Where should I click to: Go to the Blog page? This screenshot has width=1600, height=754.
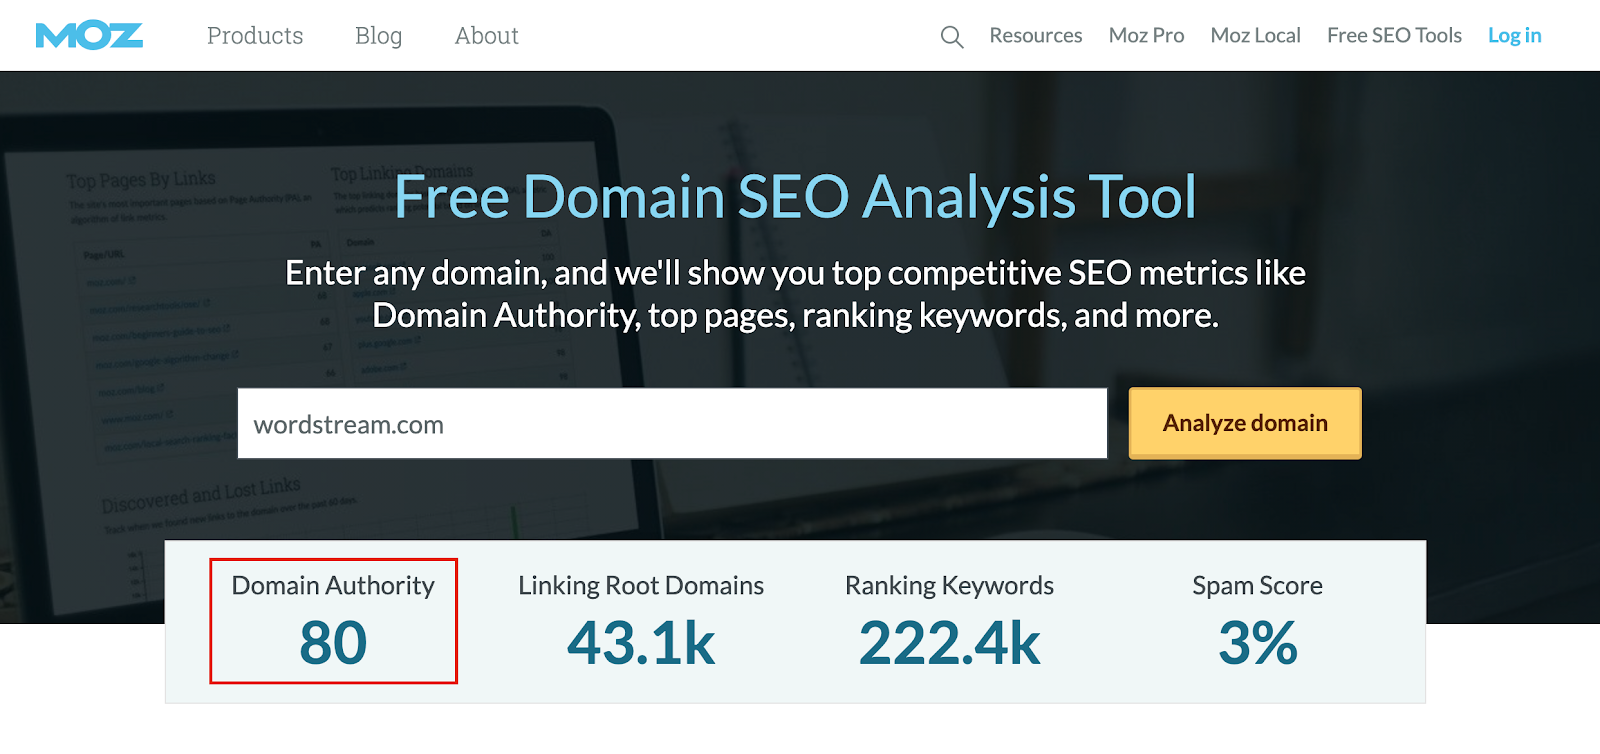click(x=378, y=36)
